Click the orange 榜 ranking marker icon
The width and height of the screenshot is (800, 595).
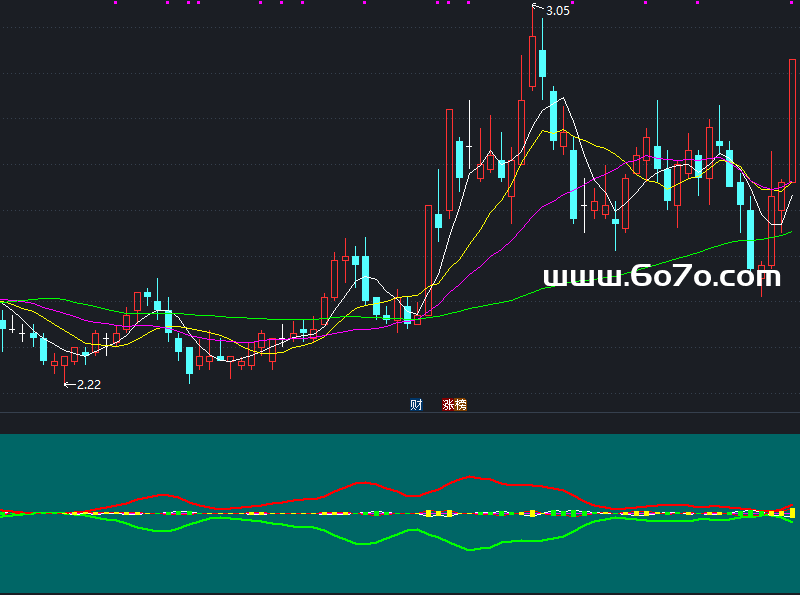click(460, 405)
